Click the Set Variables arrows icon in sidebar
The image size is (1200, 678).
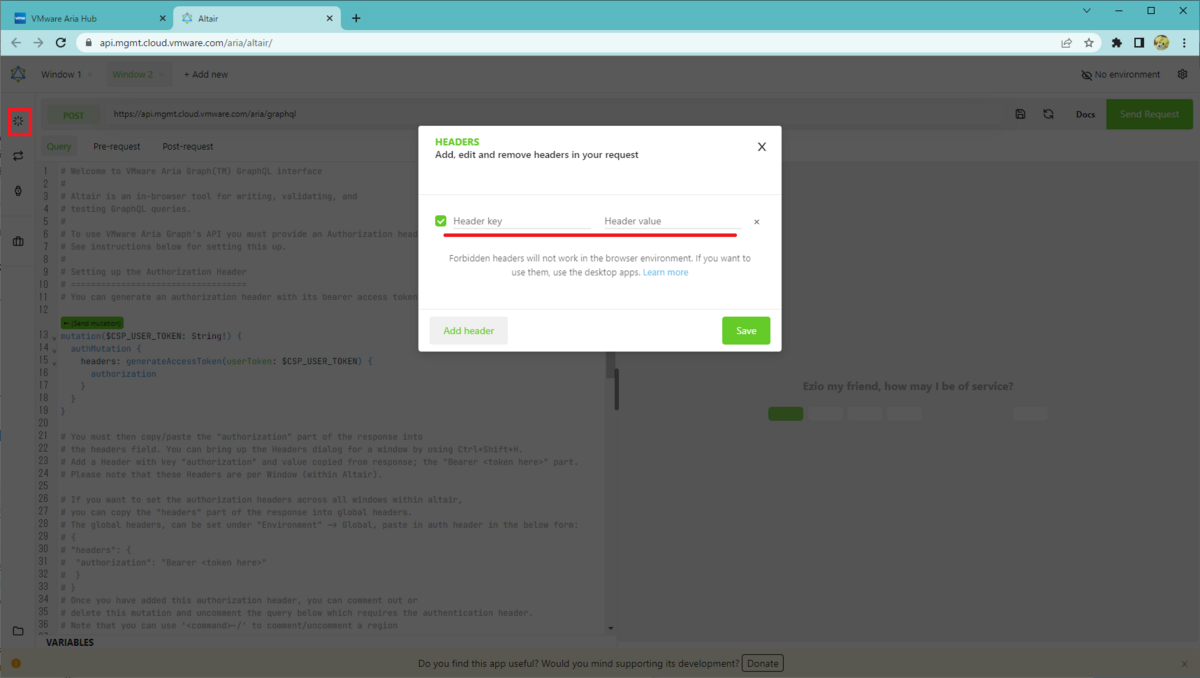(18, 156)
